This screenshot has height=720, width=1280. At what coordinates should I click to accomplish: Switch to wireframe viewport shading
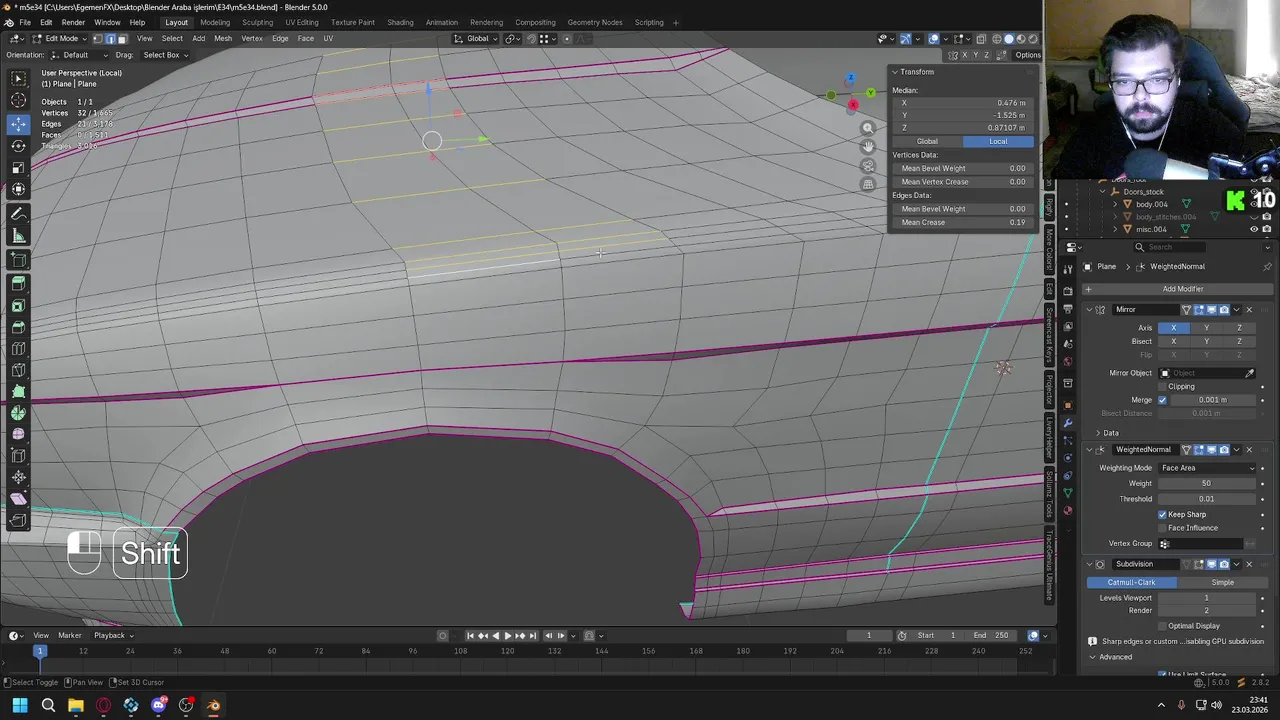coord(996,39)
